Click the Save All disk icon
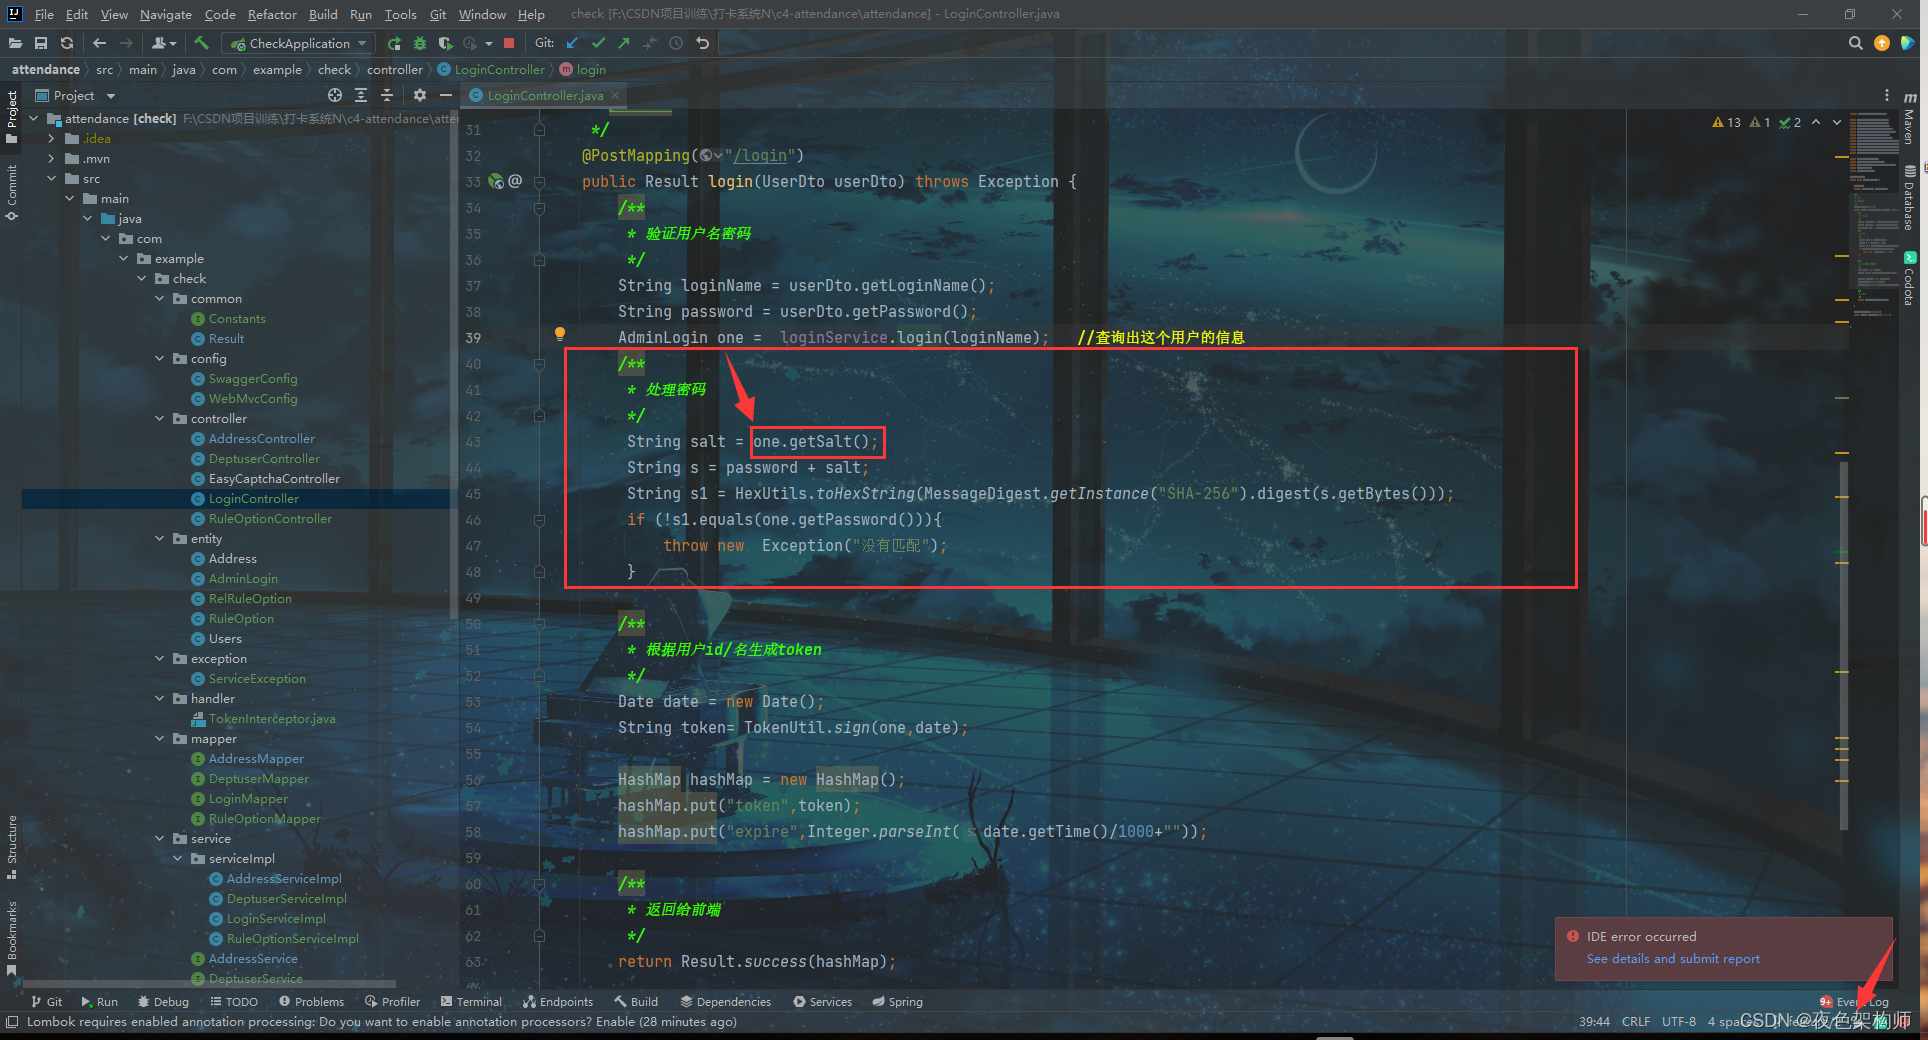Viewport: 1928px width, 1040px height. pyautogui.click(x=41, y=43)
